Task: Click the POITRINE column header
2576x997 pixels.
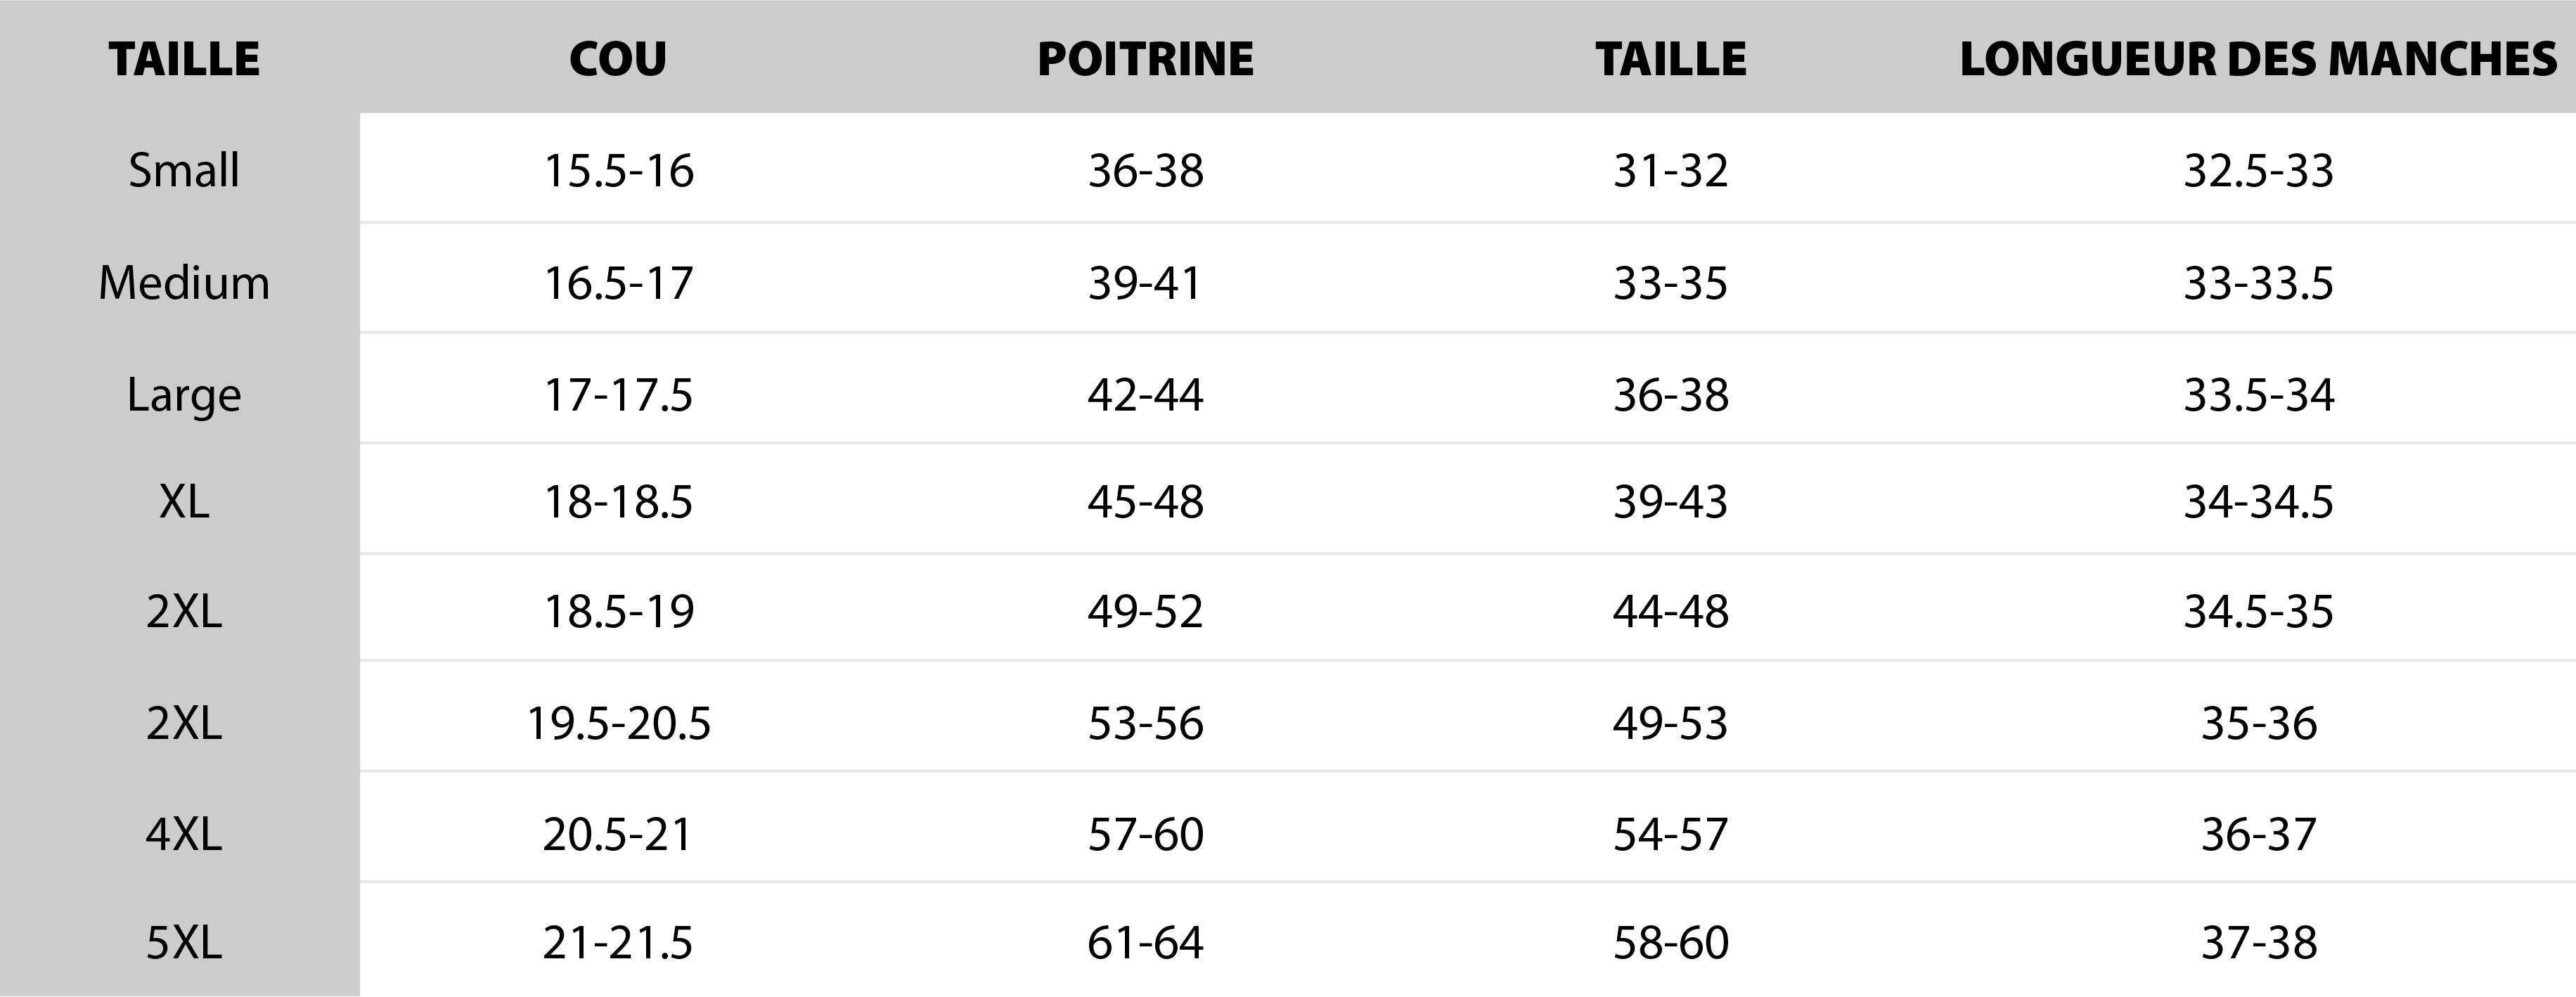Action: pos(1145,59)
